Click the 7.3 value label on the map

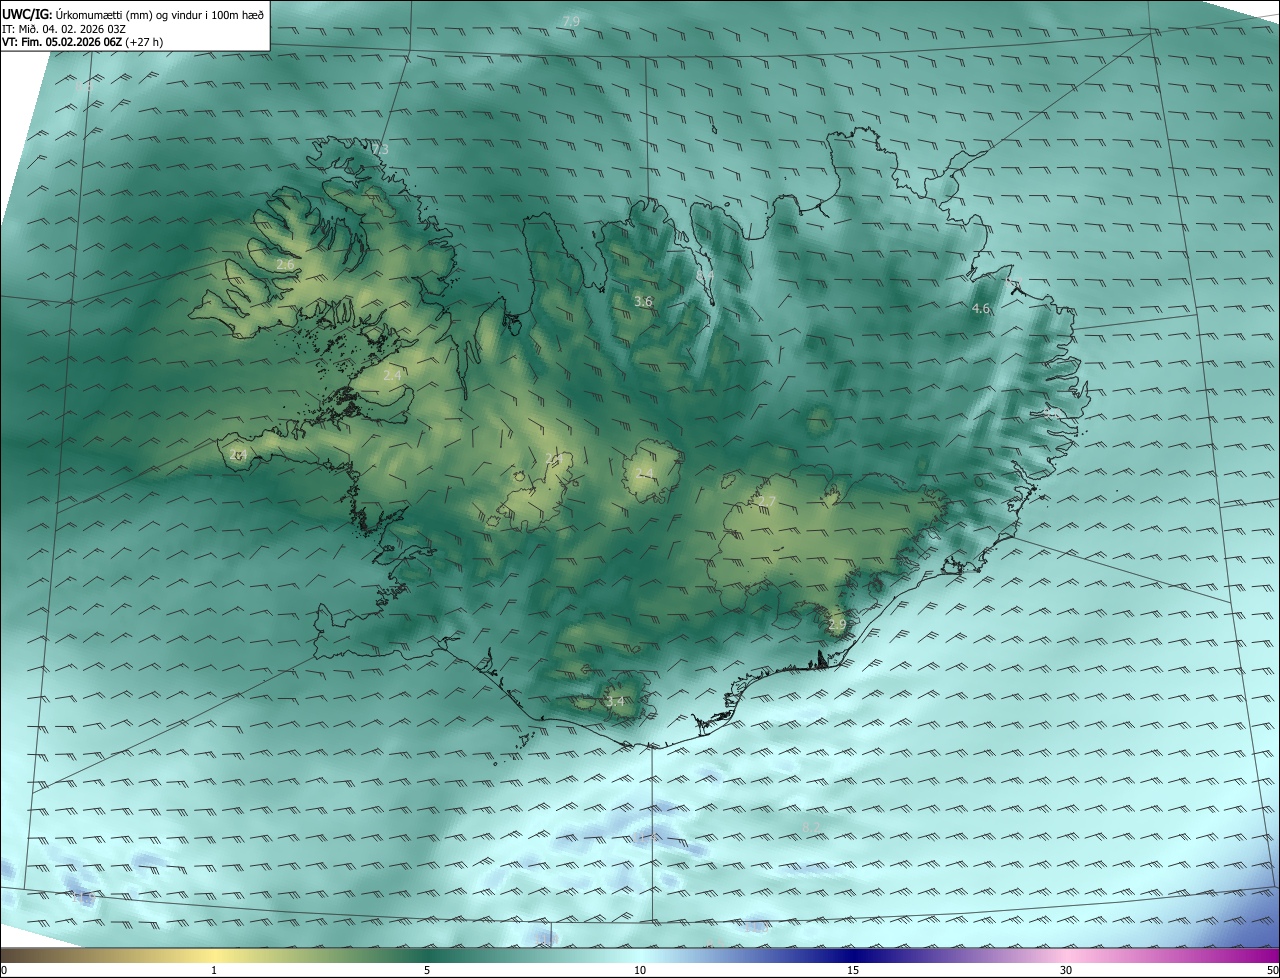(x=380, y=149)
